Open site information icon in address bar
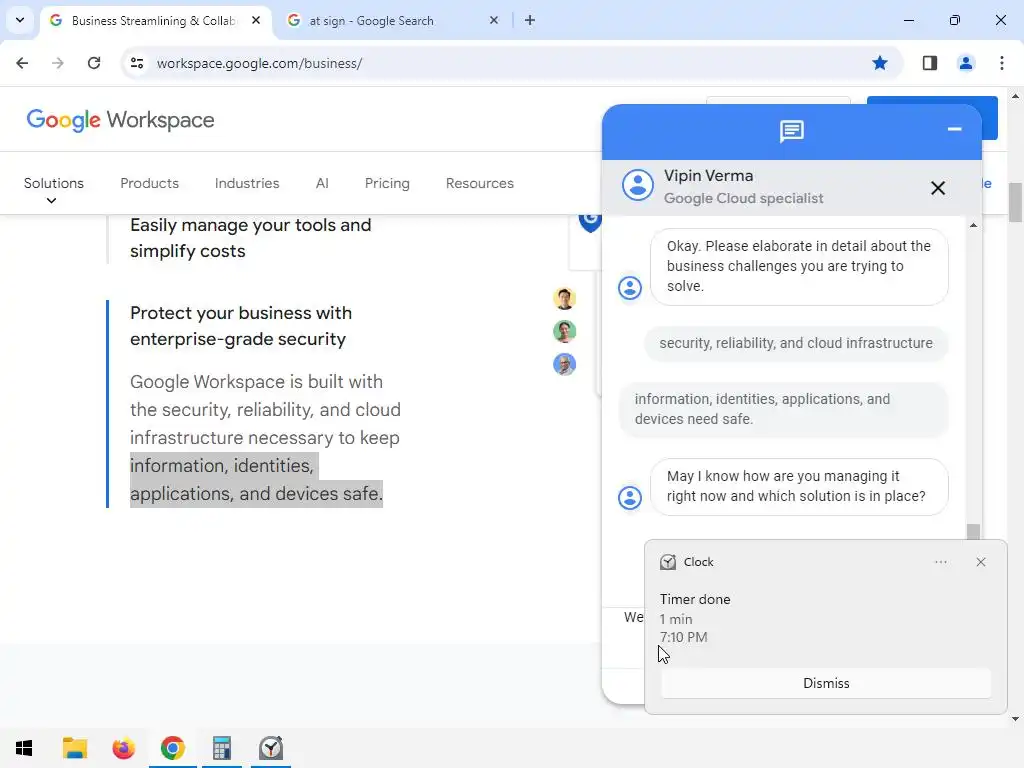The height and width of the screenshot is (768, 1024). pyautogui.click(x=137, y=63)
